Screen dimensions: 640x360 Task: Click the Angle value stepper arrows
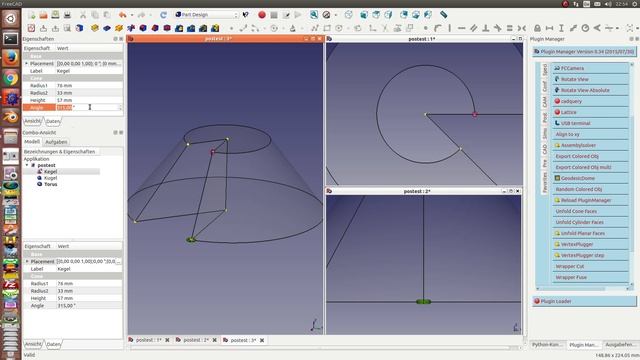(x=120, y=107)
